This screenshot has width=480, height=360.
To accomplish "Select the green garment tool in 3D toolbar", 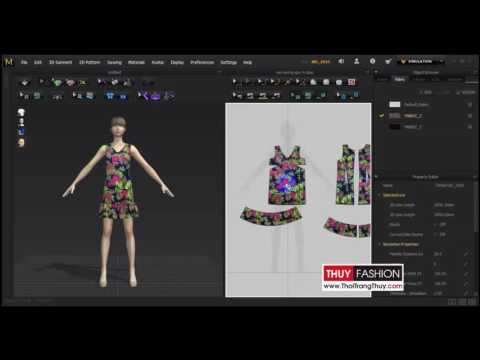I will 57,83.
